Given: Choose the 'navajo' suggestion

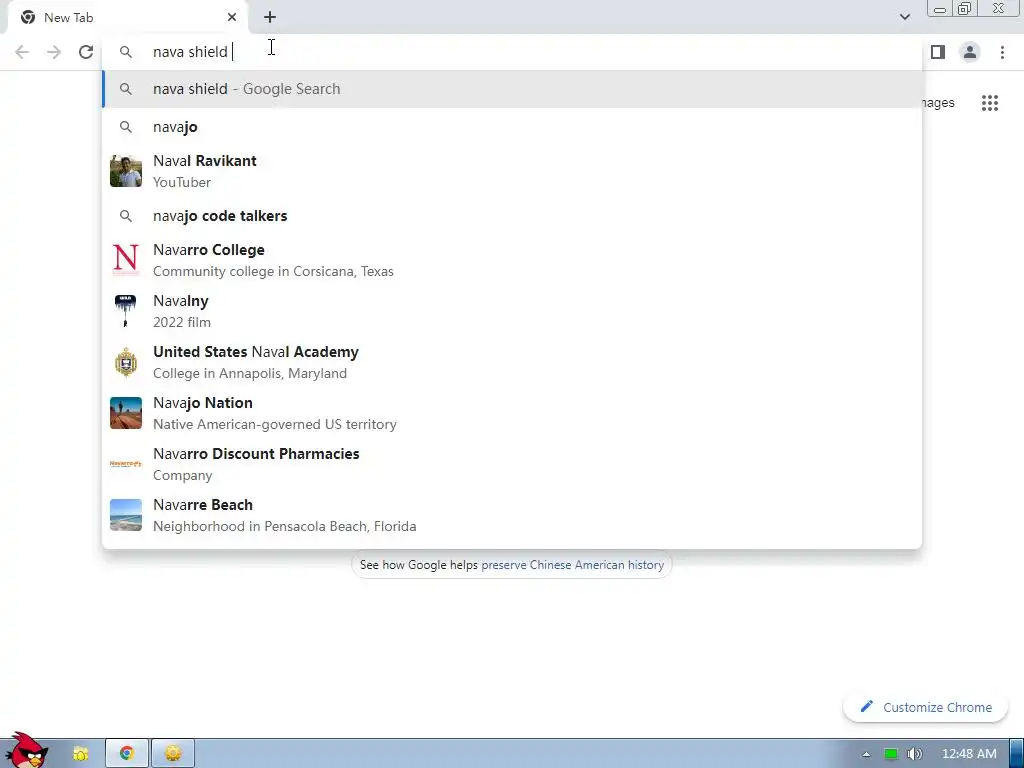Looking at the screenshot, I should [512, 127].
